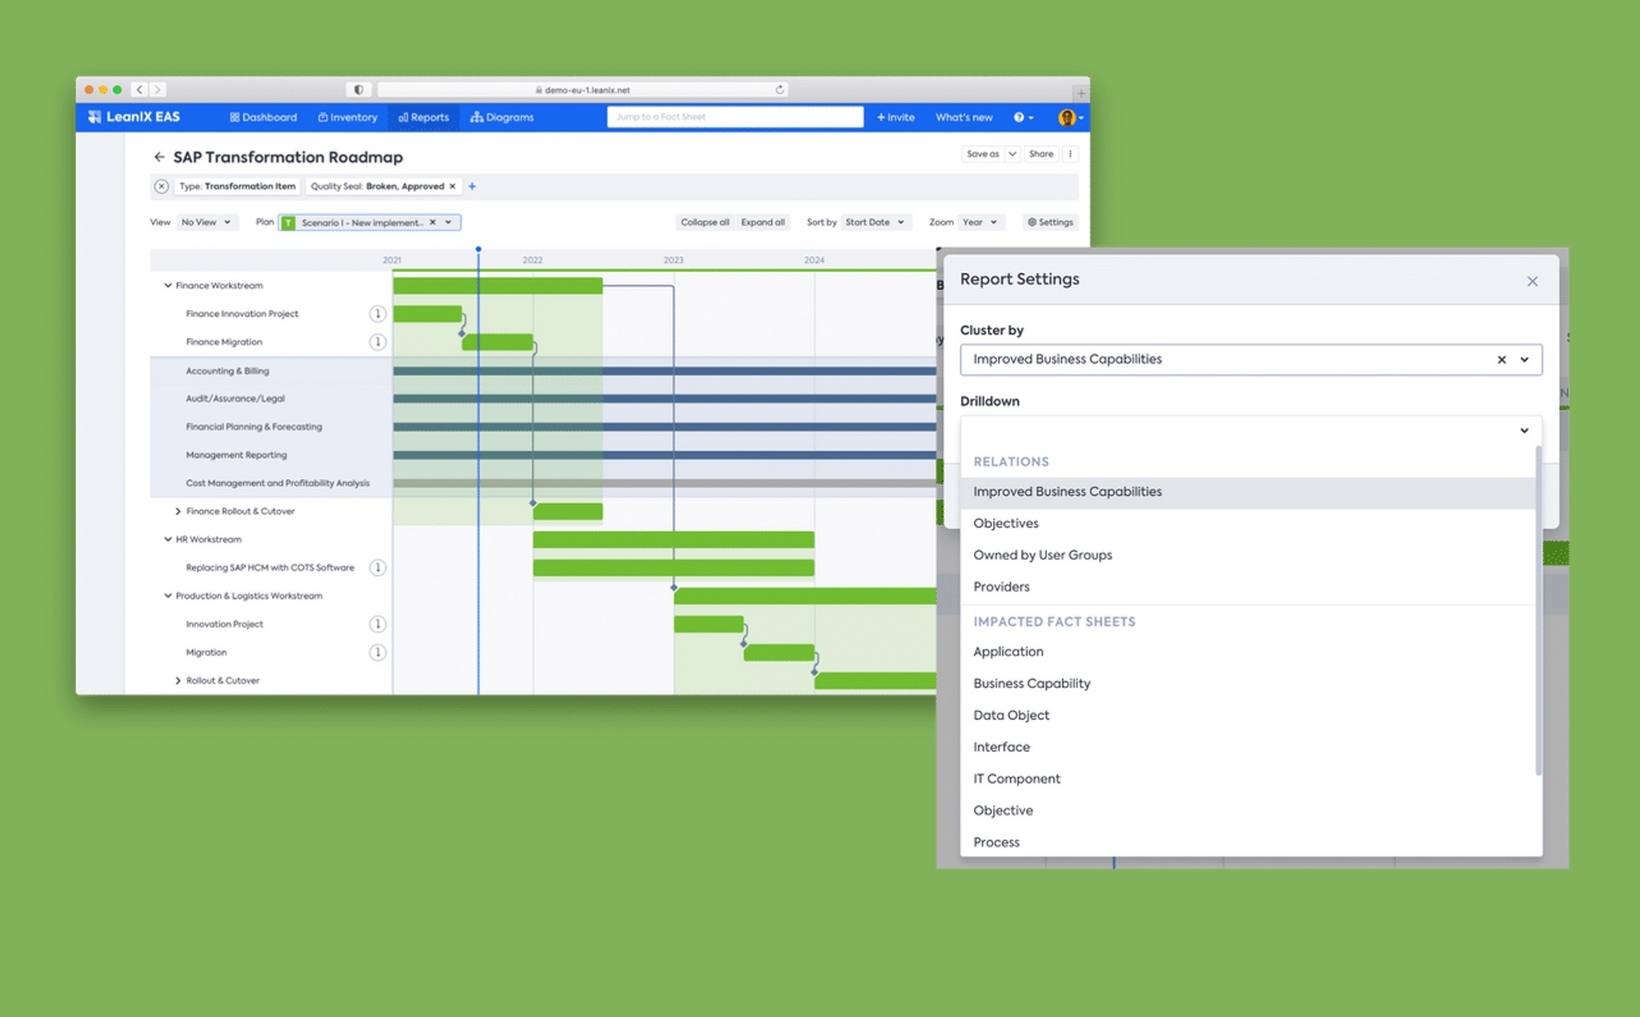The height and width of the screenshot is (1017, 1640).
Task: Add a new filter with the plus icon
Action: pos(472,186)
